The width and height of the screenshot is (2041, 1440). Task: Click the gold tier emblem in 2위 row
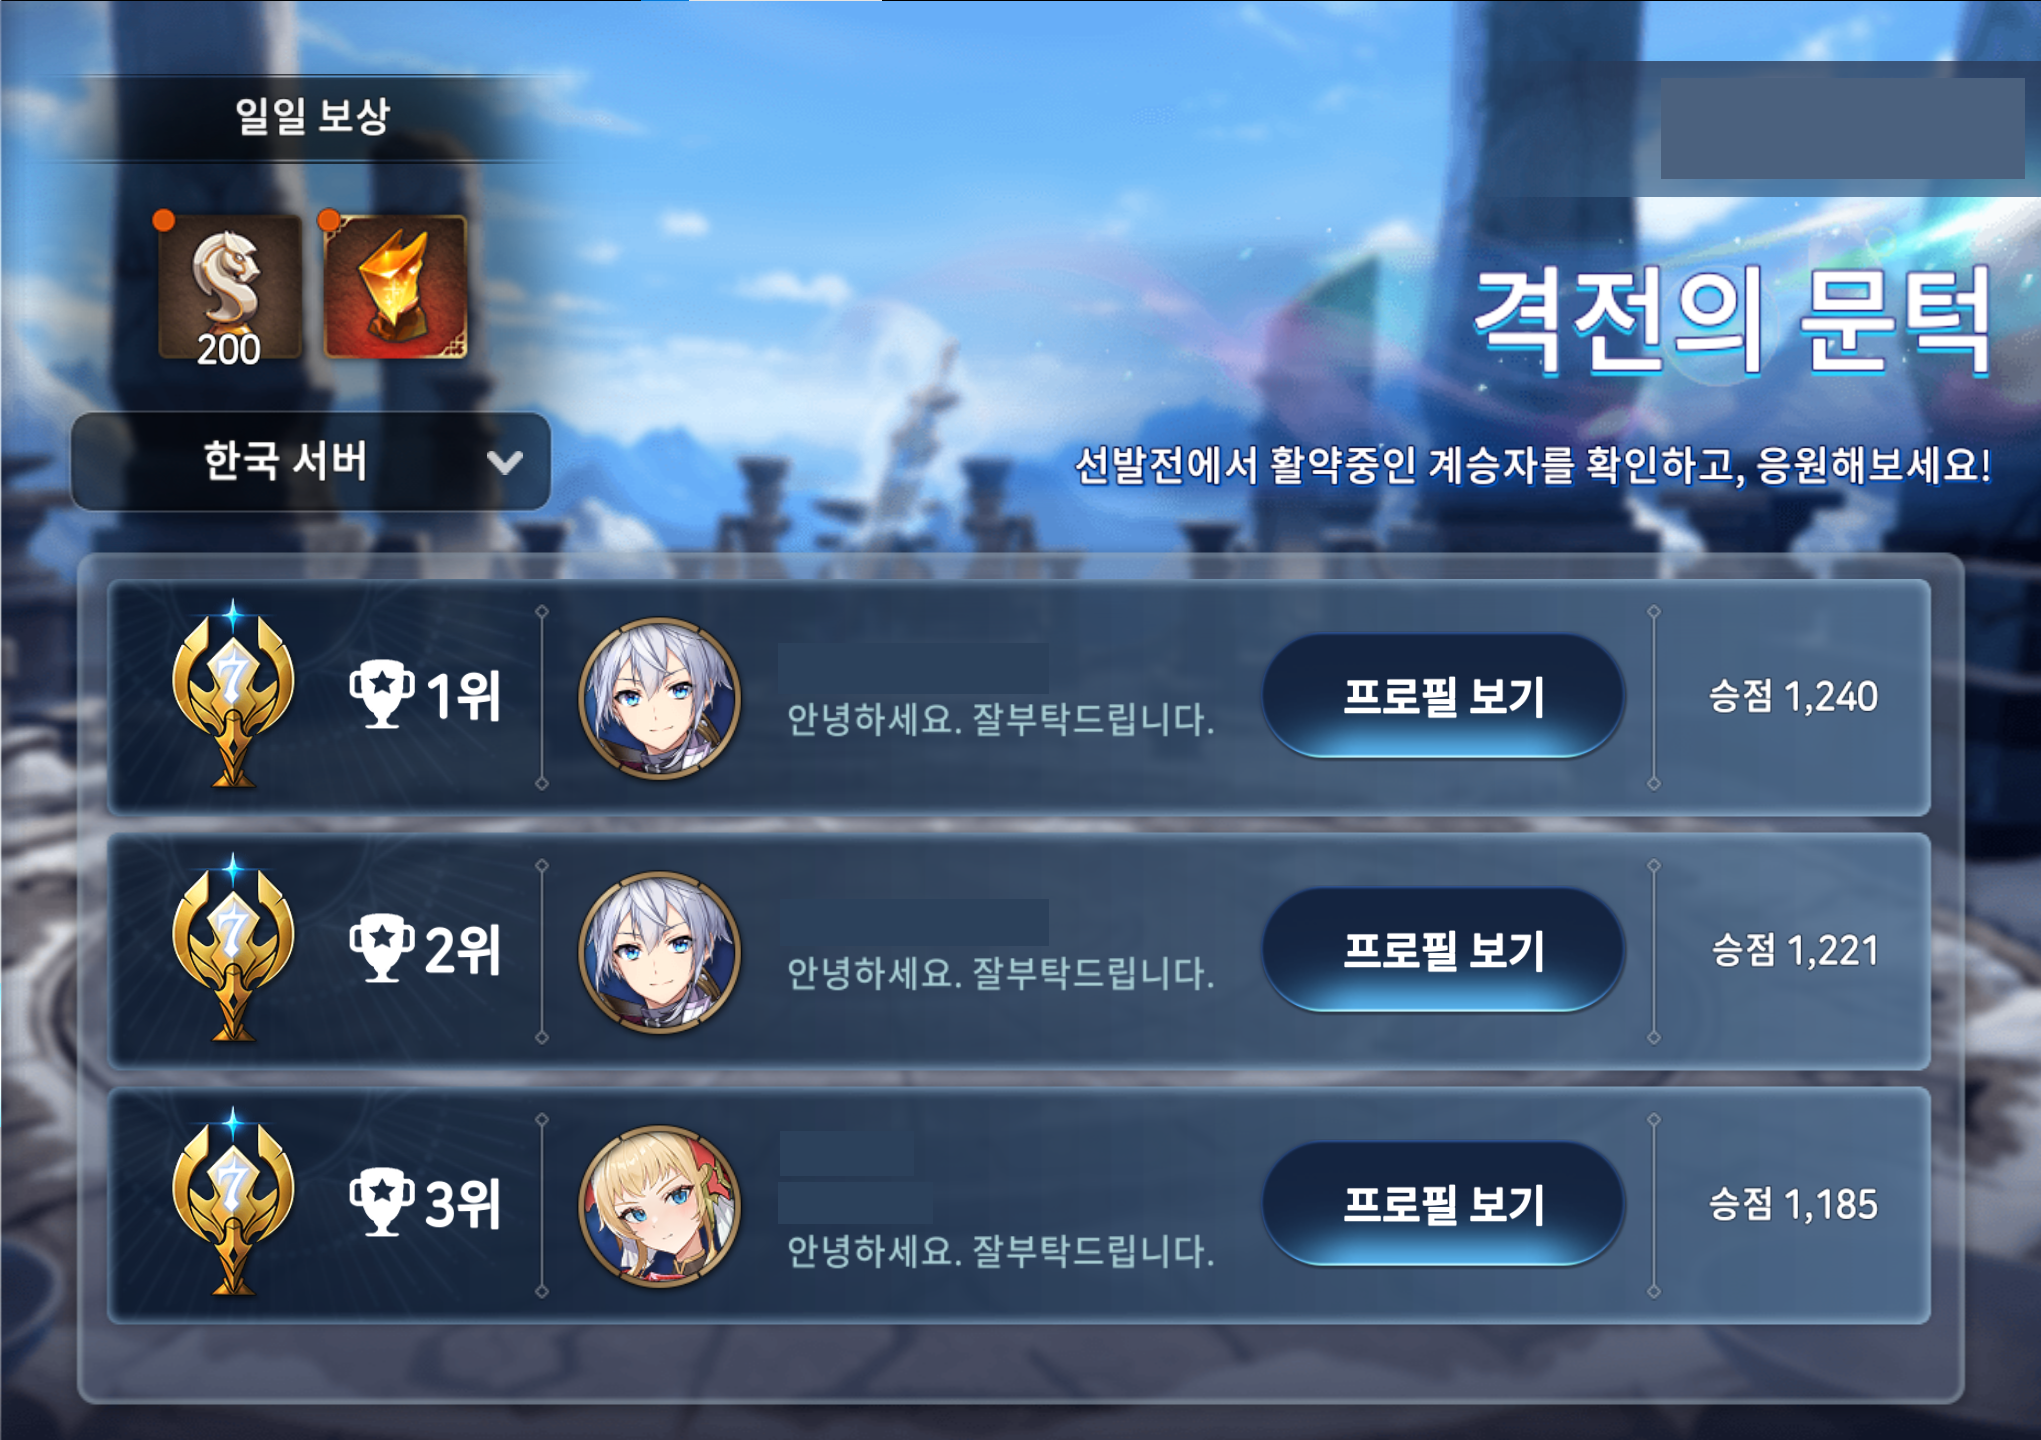(233, 950)
